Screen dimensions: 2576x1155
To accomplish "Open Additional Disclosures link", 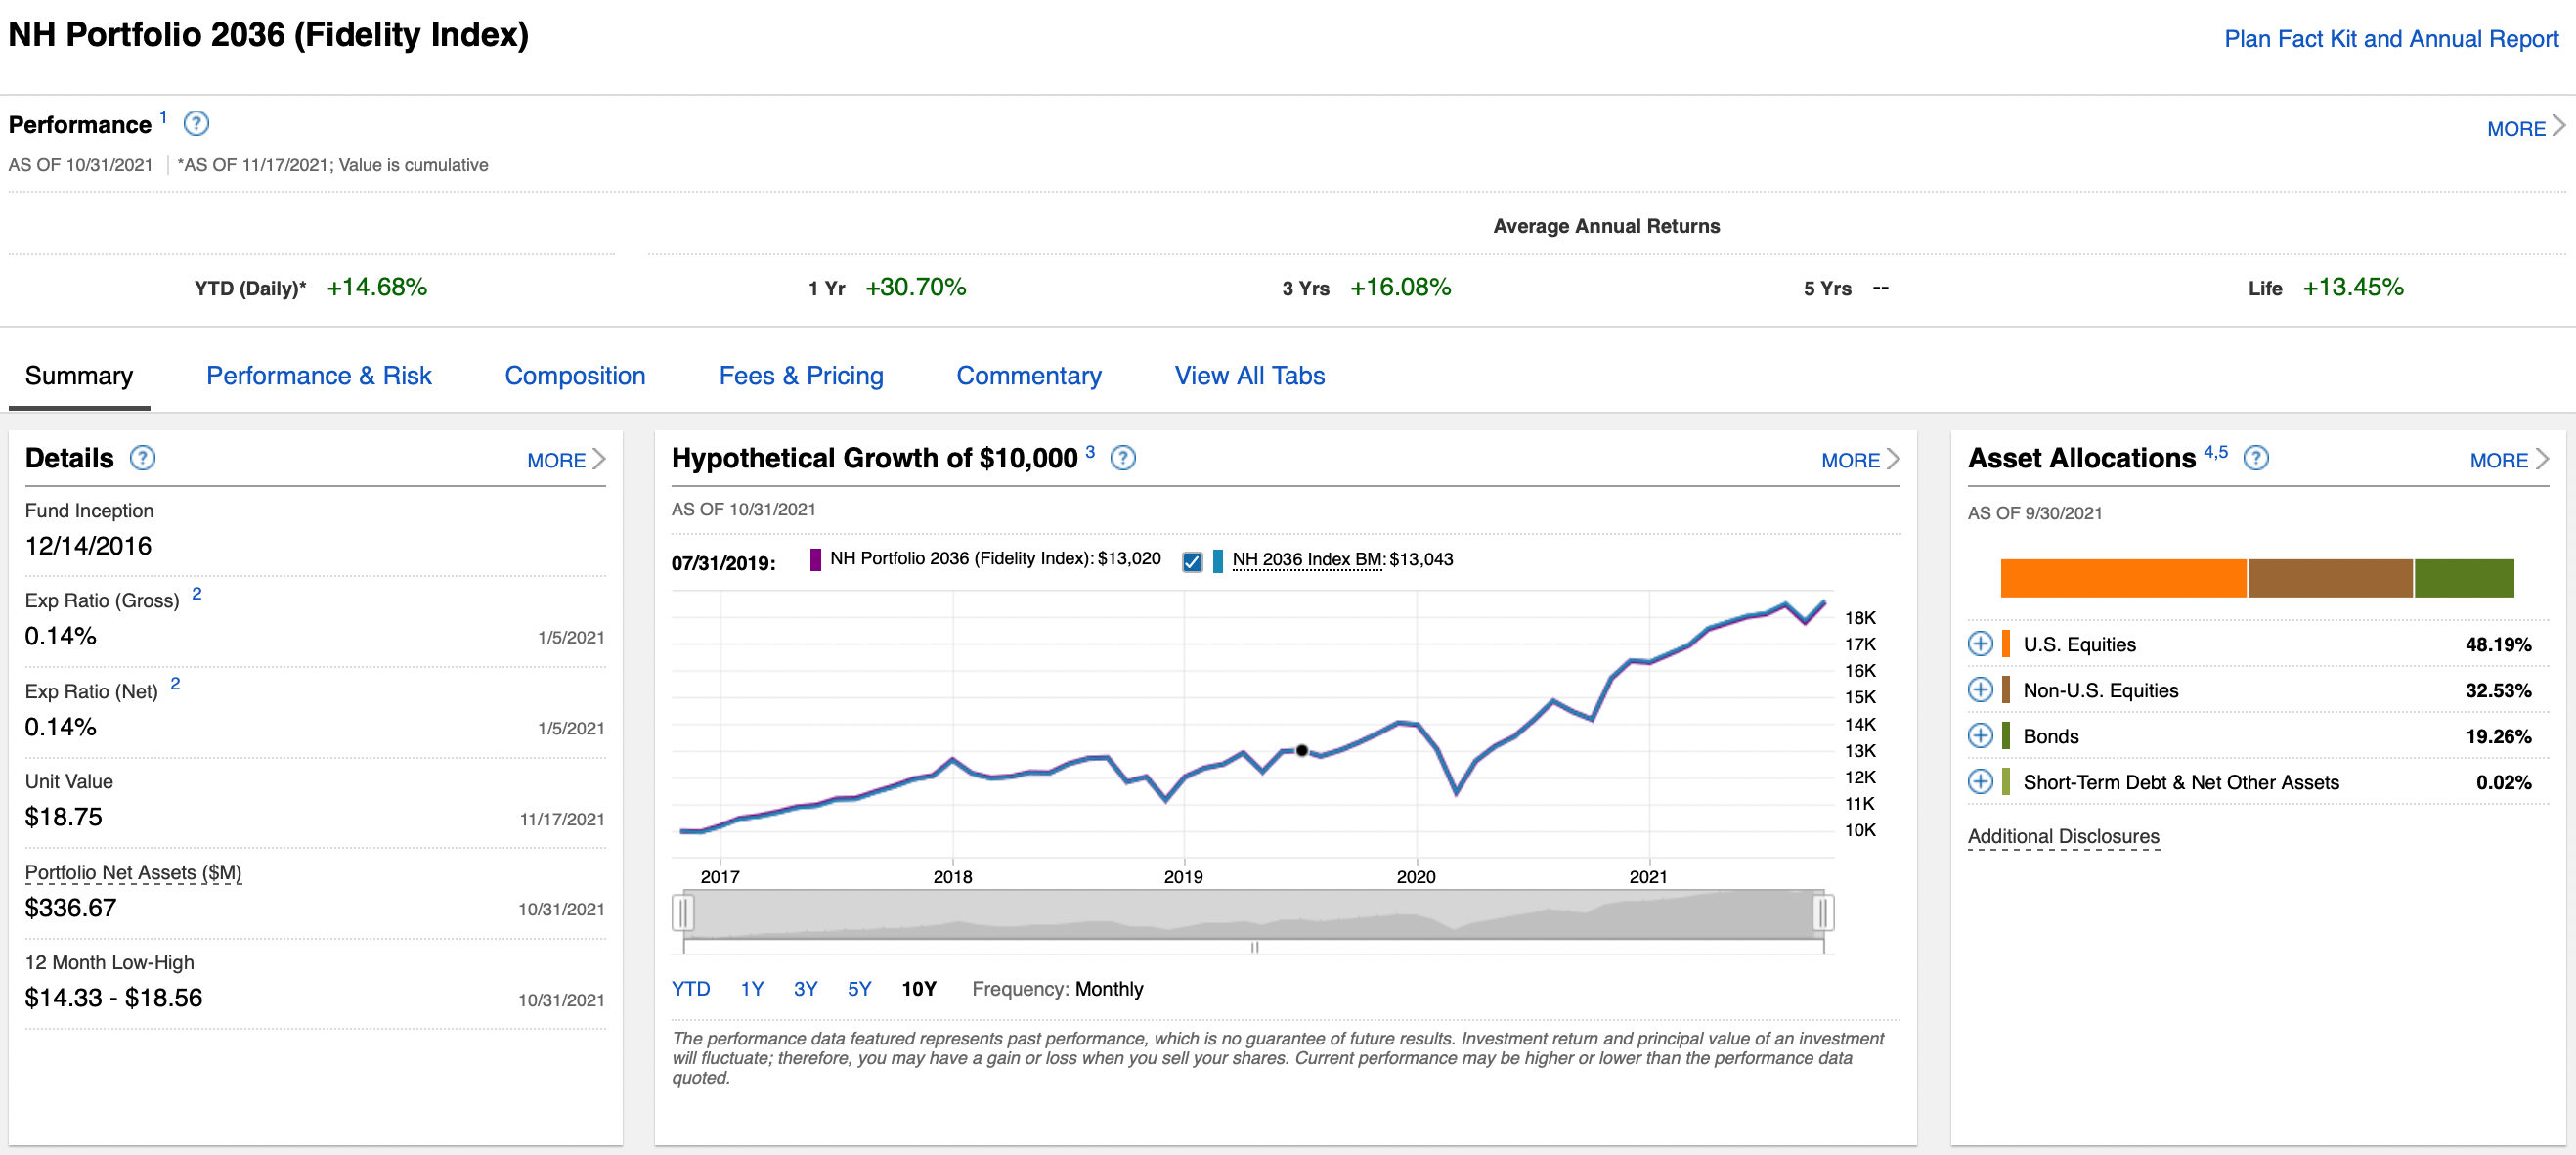I will [2063, 837].
